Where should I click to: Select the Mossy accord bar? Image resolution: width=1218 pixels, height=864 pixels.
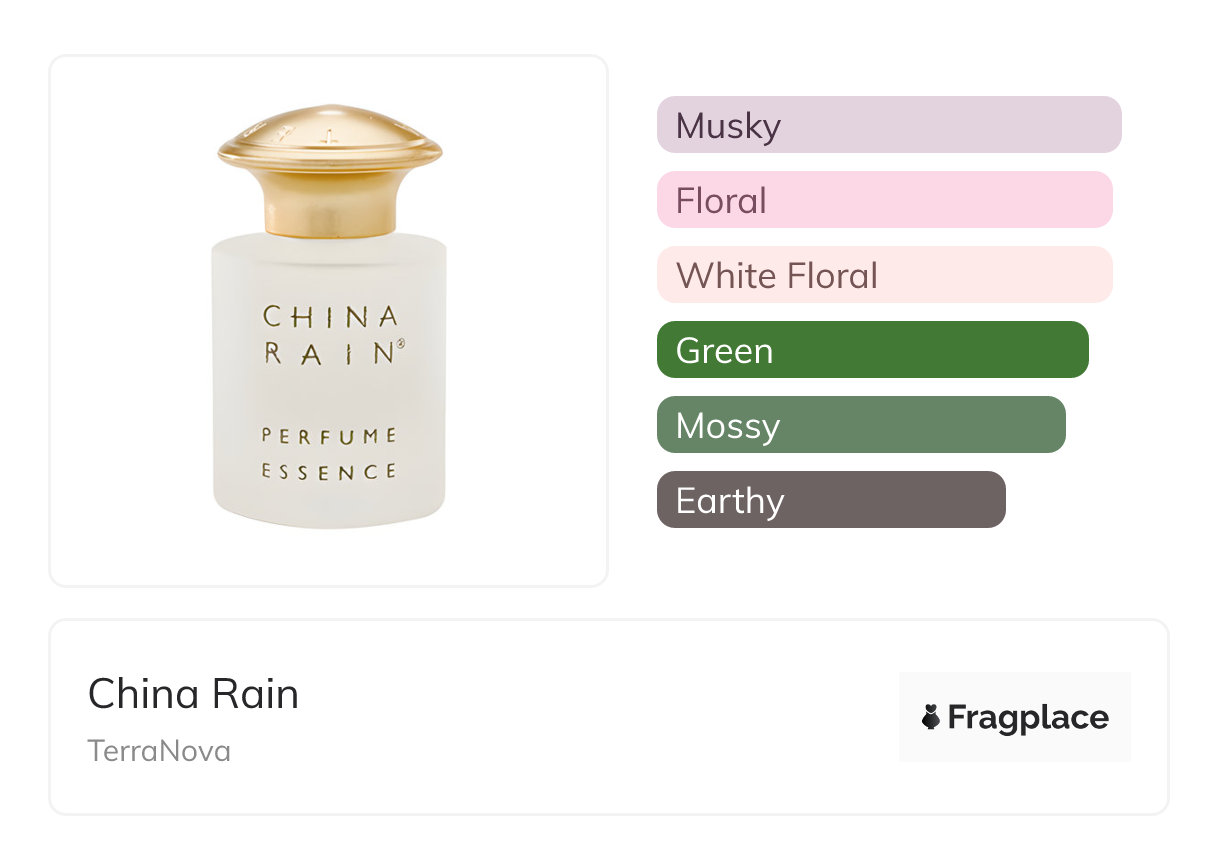click(x=861, y=425)
